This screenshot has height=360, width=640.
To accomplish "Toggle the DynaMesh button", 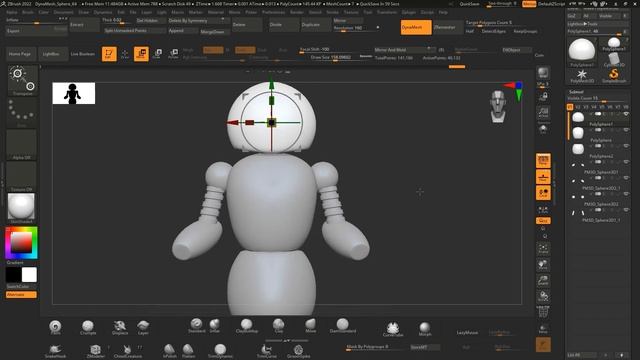I will coord(416,27).
